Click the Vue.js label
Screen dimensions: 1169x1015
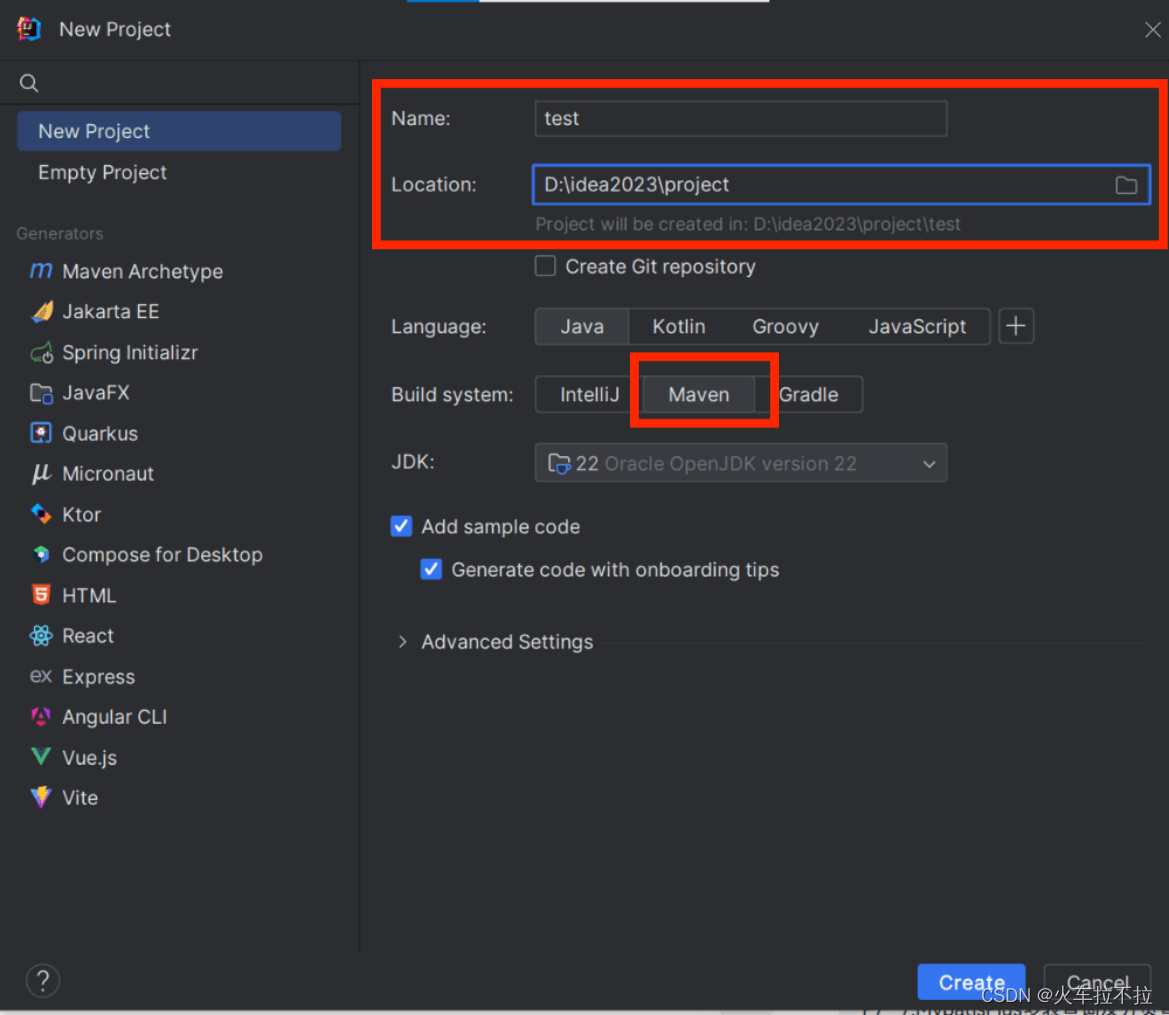click(89, 758)
